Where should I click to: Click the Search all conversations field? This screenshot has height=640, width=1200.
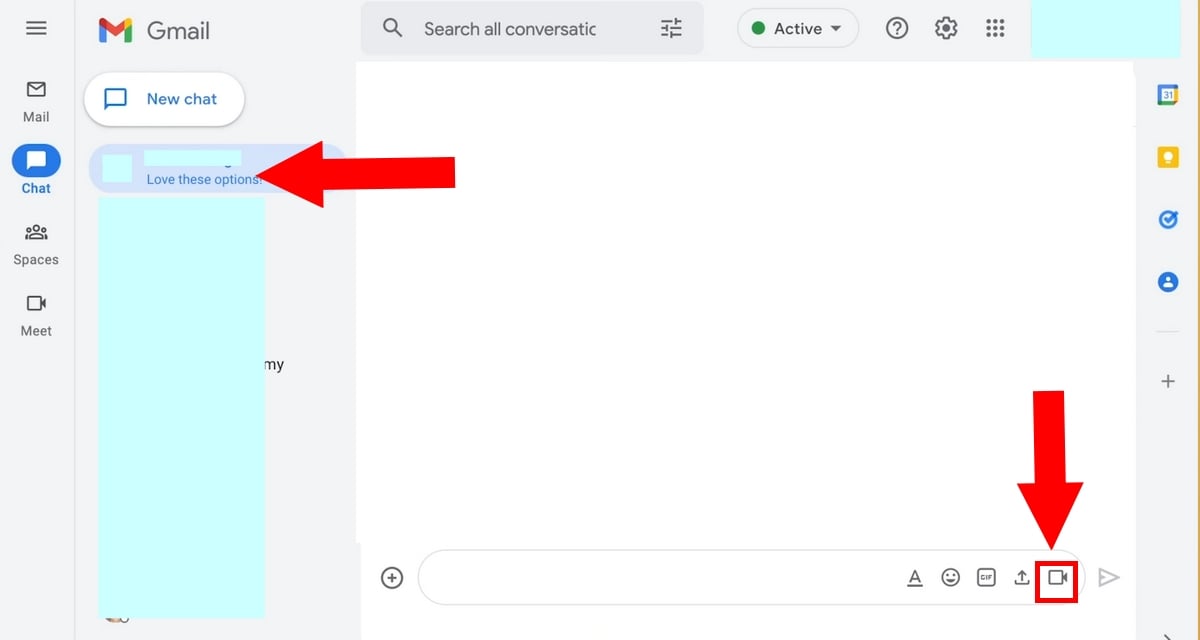pyautogui.click(x=509, y=29)
